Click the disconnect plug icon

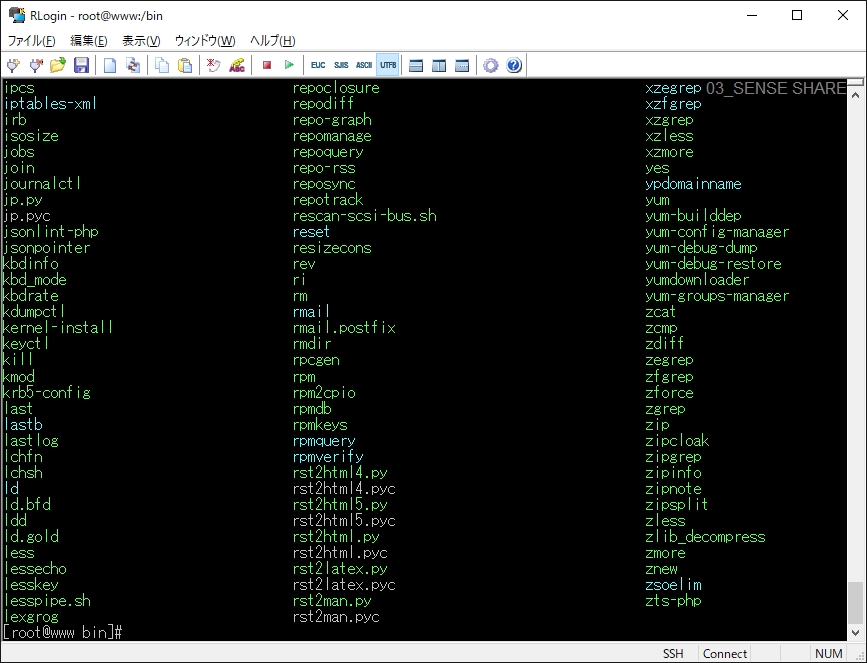click(36, 65)
